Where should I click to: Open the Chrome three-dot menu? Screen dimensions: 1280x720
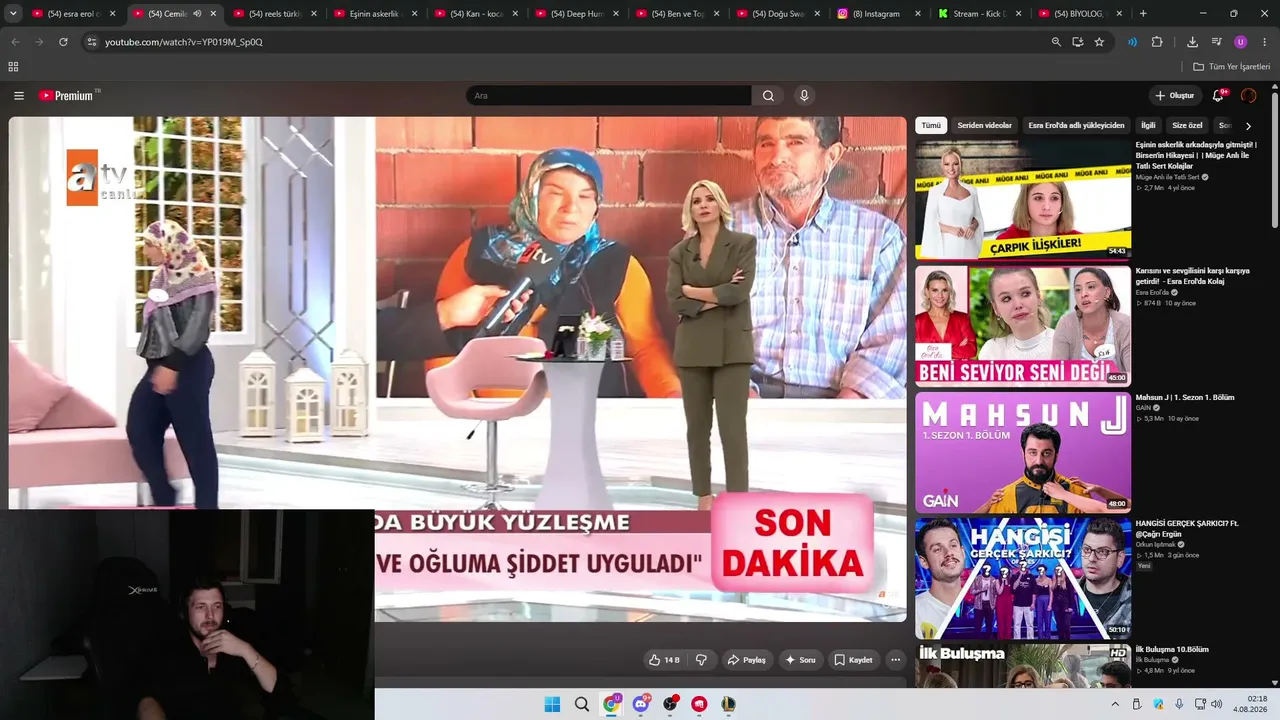[x=1265, y=42]
